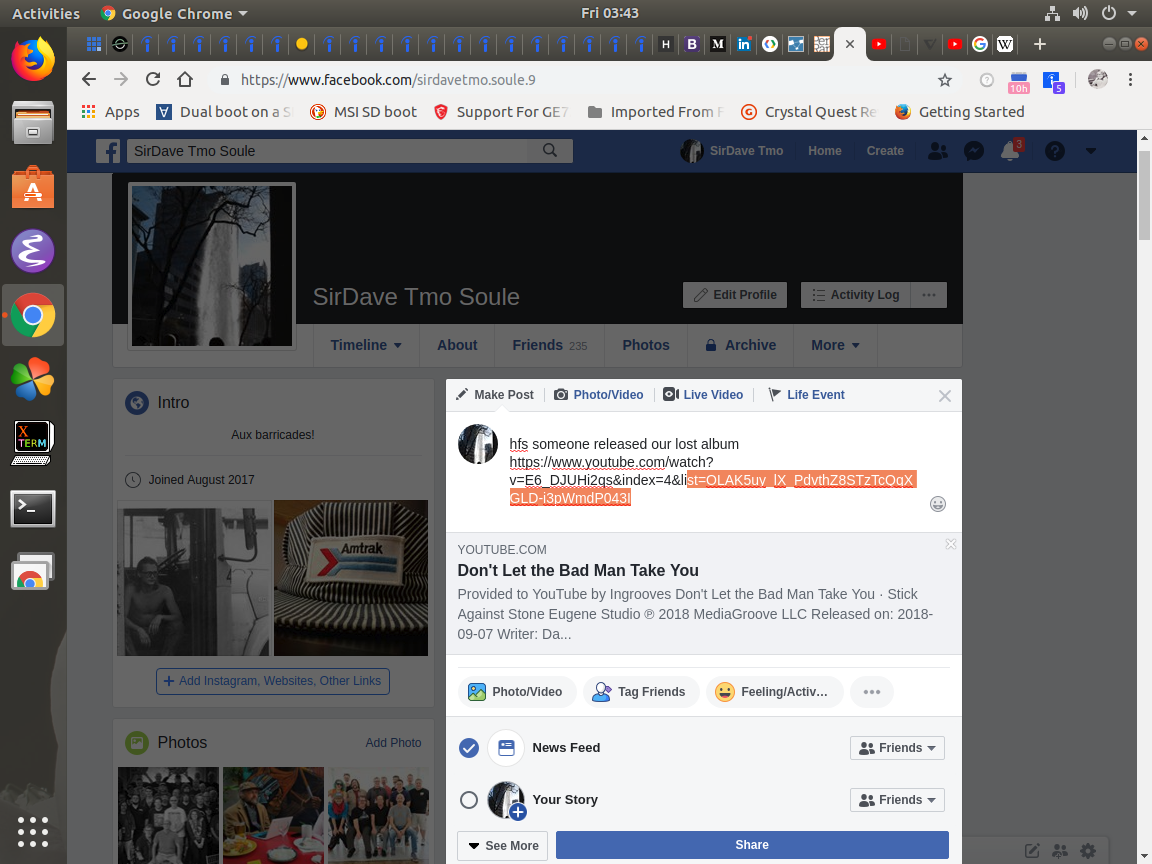This screenshot has width=1152, height=864.
Task: Select the Your Story radio option
Action: pyautogui.click(x=468, y=800)
